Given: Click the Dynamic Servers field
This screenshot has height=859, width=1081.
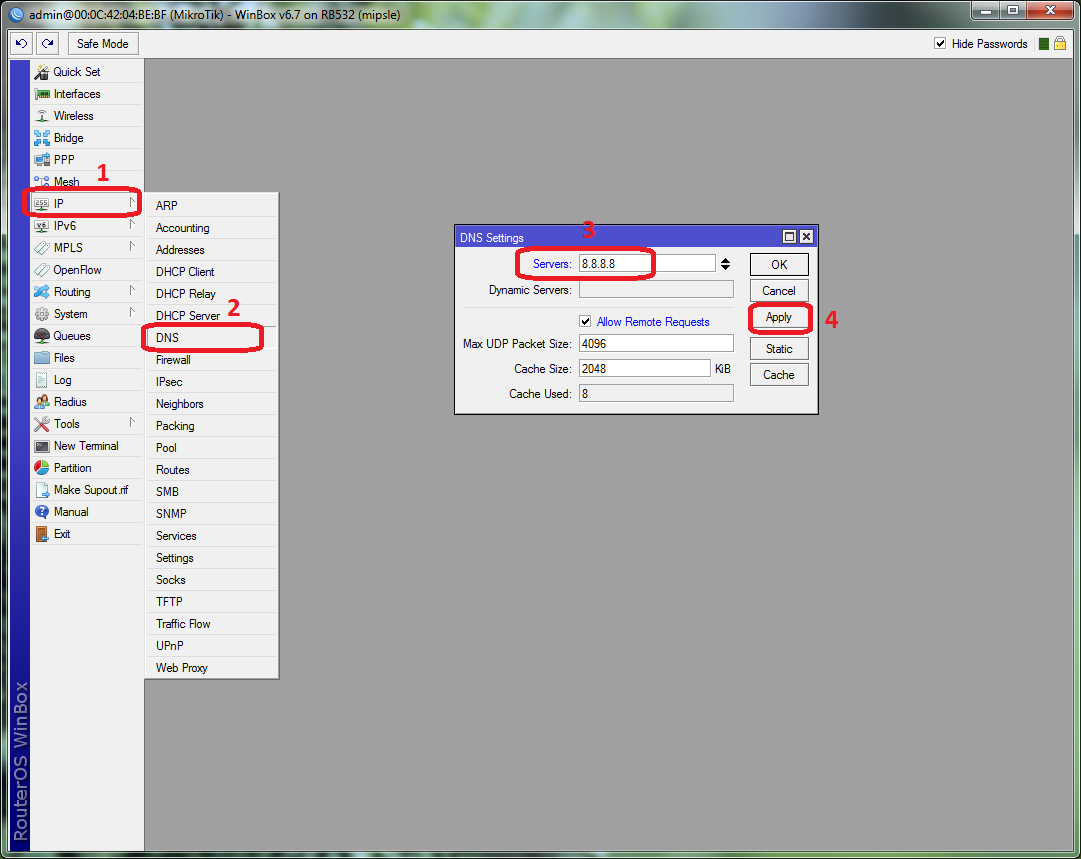Looking at the screenshot, I should click(x=656, y=290).
